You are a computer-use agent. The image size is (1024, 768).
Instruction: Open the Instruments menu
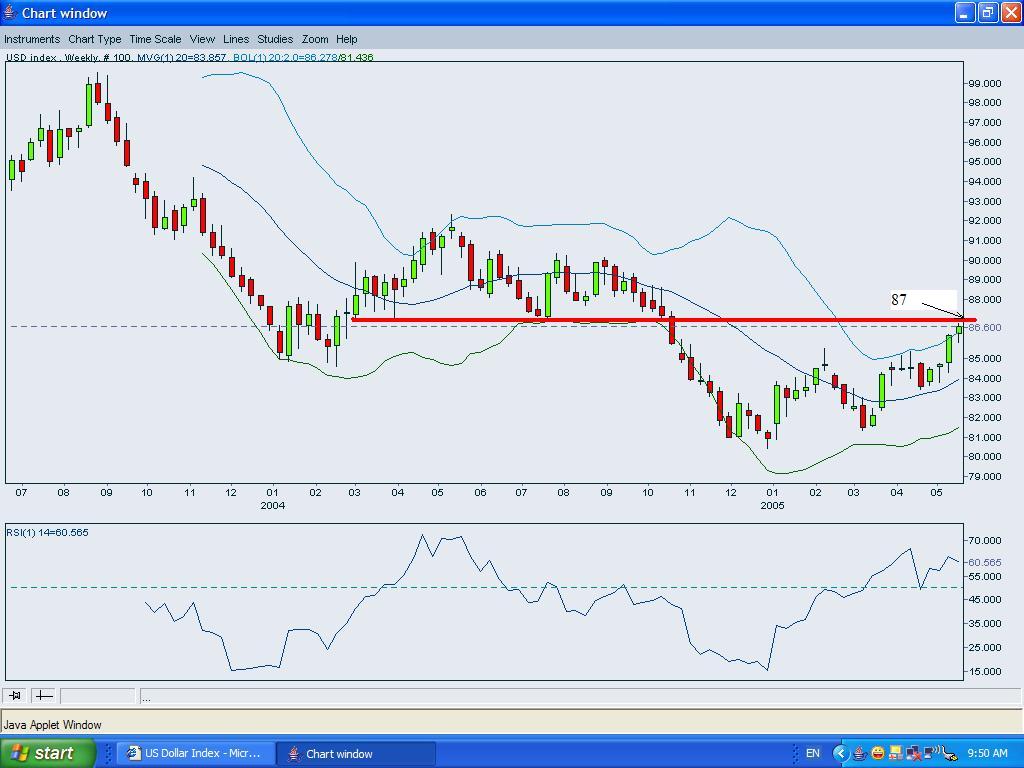tap(32, 39)
